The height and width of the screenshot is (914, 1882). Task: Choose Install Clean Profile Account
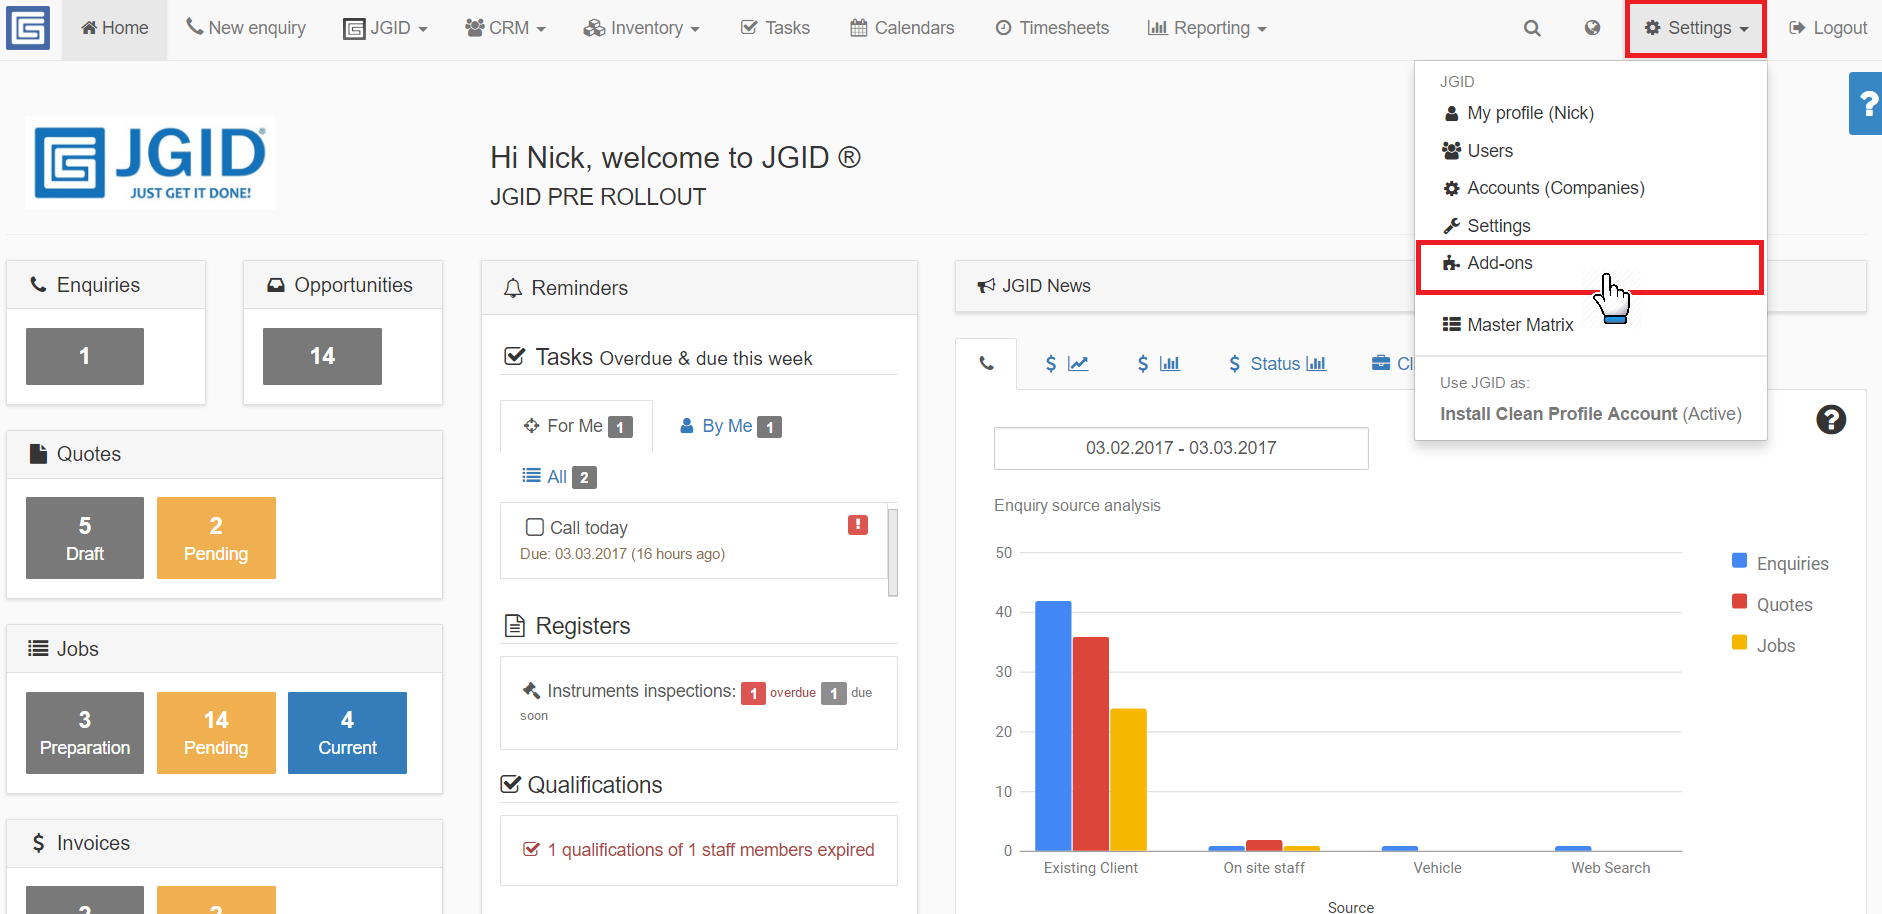tap(1590, 414)
